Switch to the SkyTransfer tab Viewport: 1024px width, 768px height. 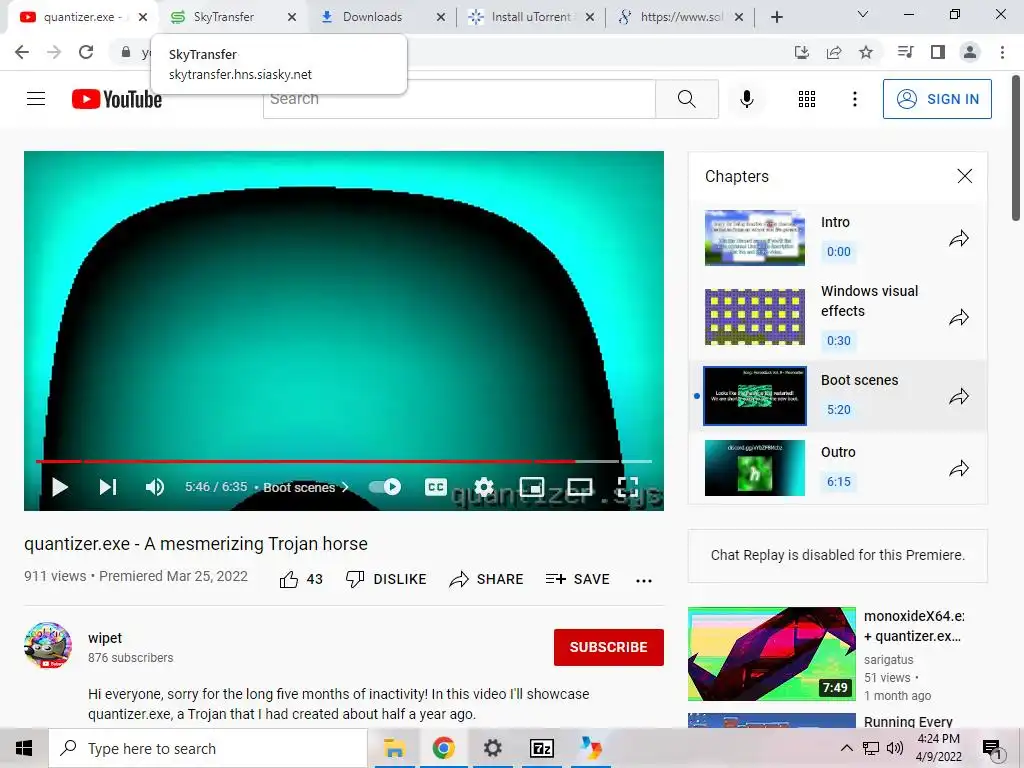coord(223,17)
